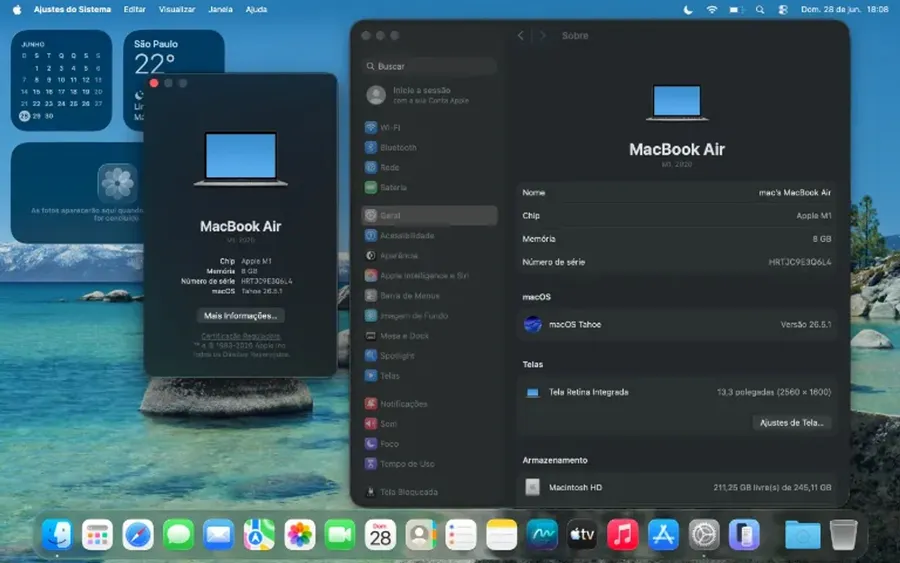Open Aparência settings
Screen dimensions: 900x563
tap(429, 255)
